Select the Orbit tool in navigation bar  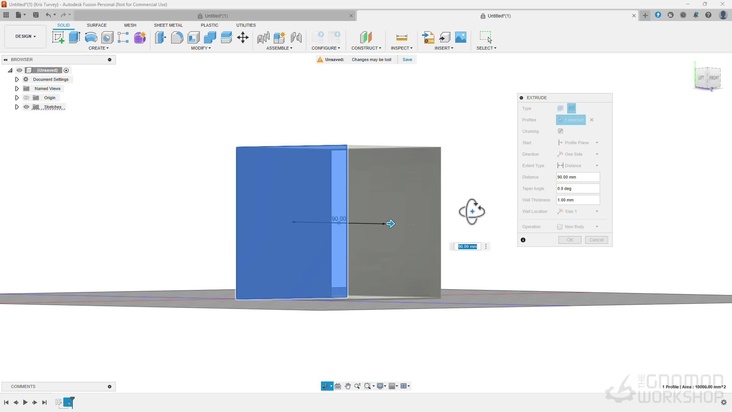[x=327, y=386]
